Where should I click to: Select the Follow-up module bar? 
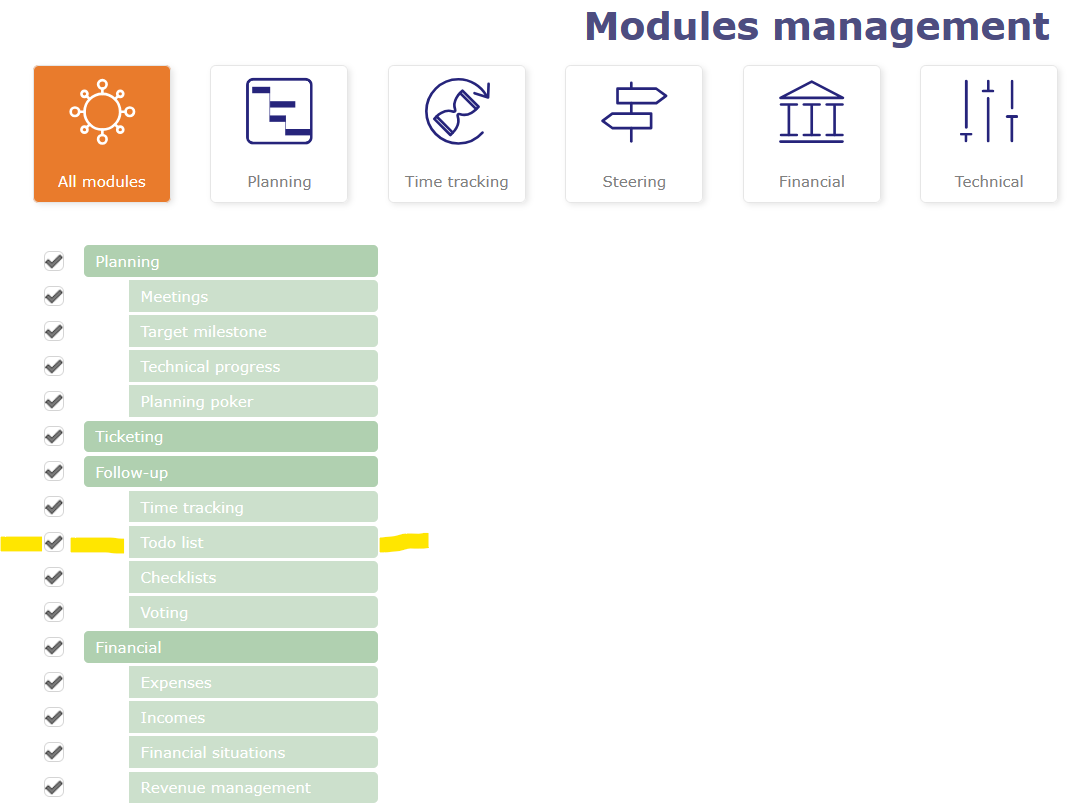231,472
